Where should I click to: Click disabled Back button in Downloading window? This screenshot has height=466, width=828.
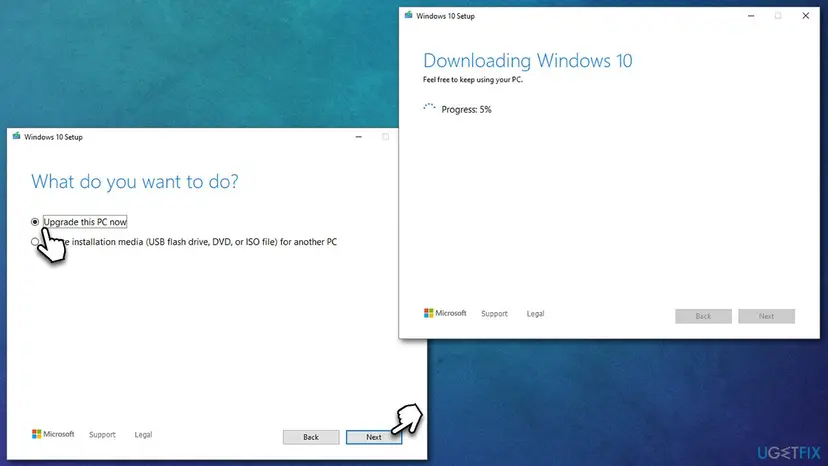(x=703, y=316)
